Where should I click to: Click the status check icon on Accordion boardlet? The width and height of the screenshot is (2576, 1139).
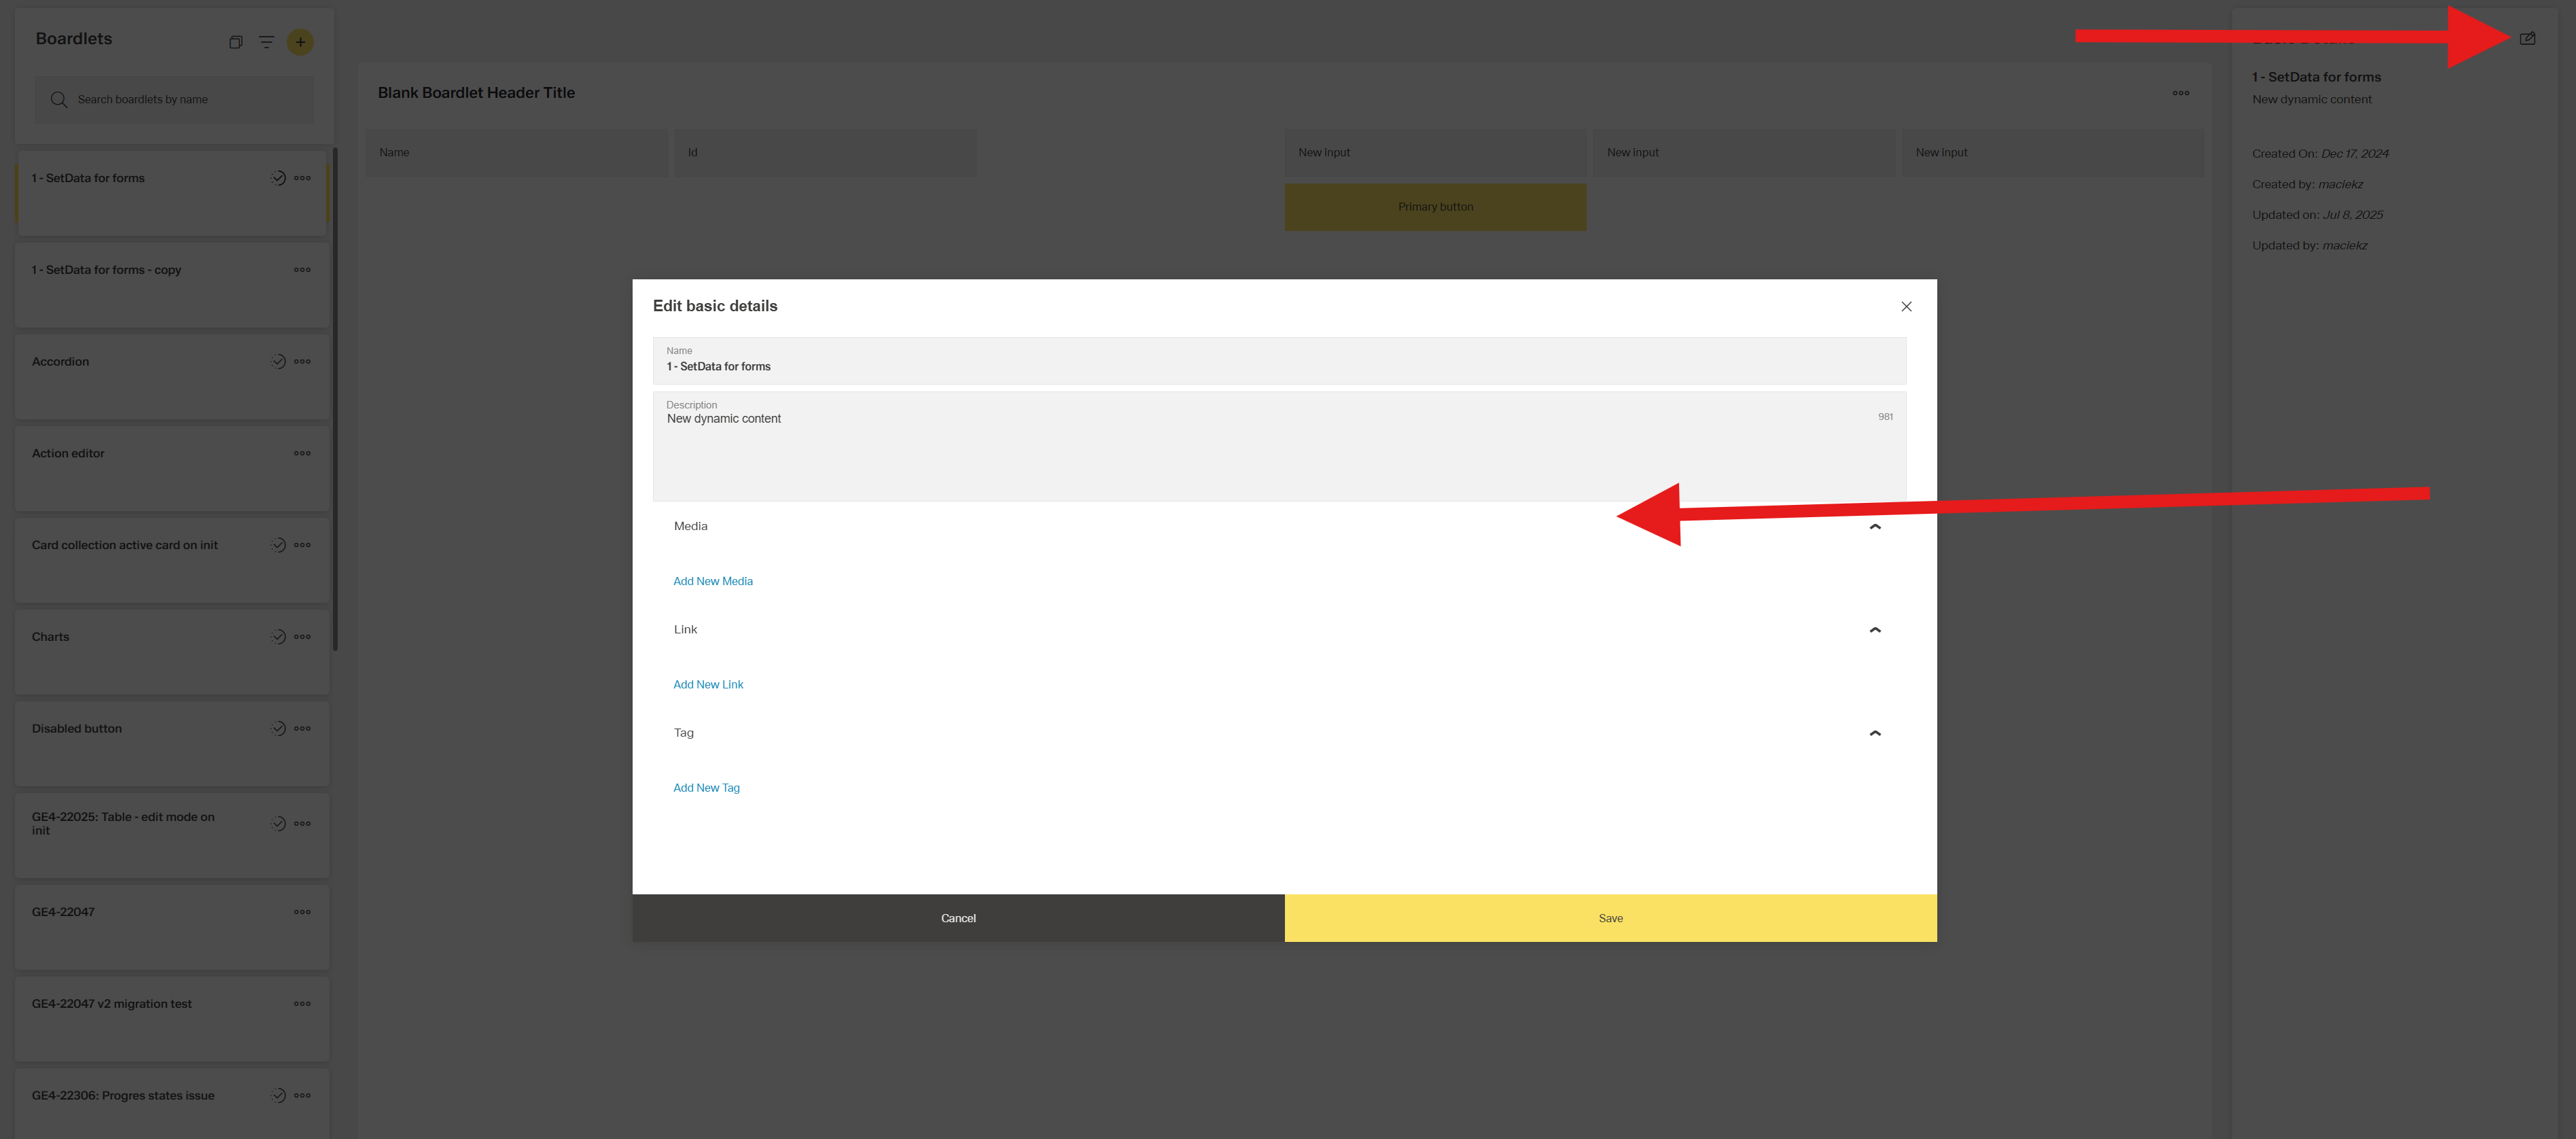coord(278,362)
